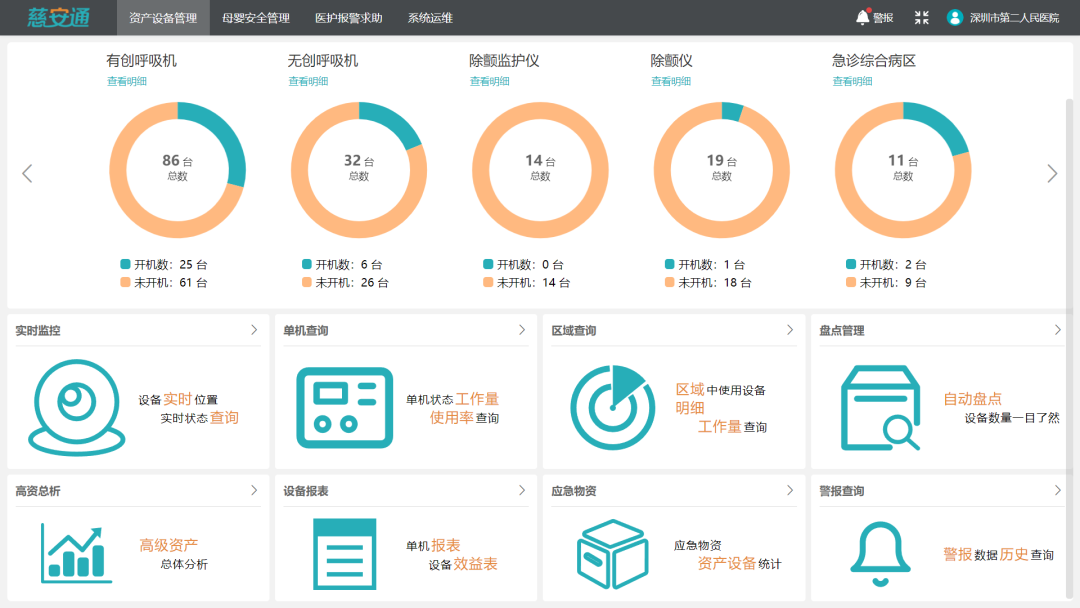
Task: Open the 单机查询 device panel icon
Action: pyautogui.click(x=344, y=407)
